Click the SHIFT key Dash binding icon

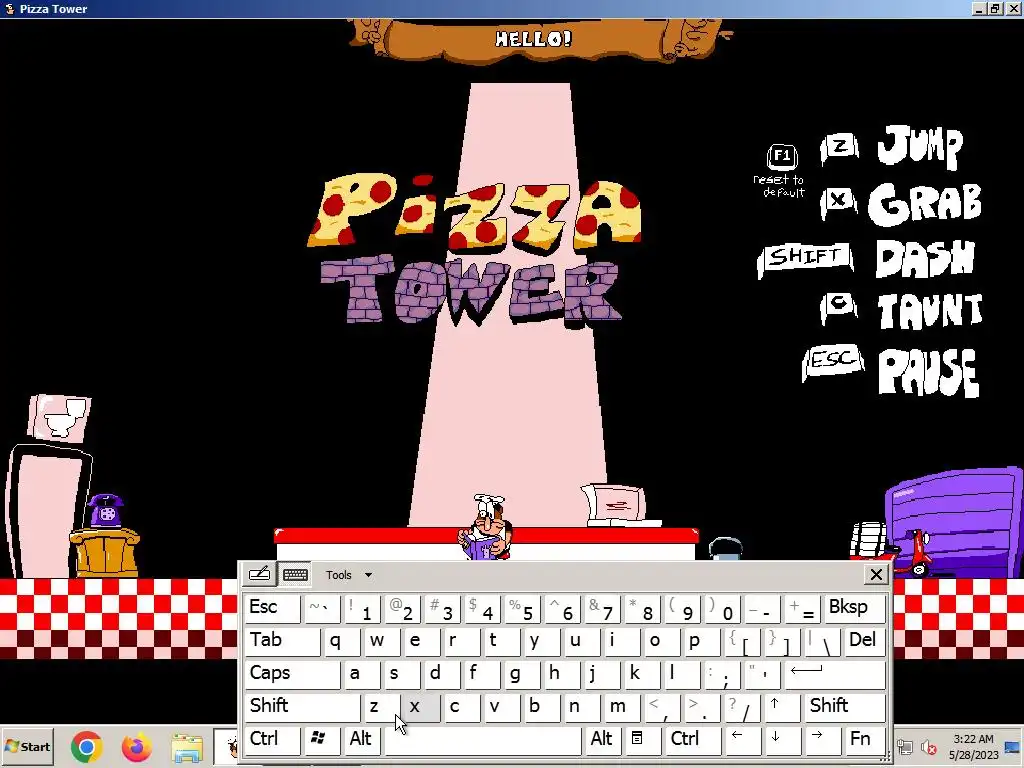pos(805,259)
